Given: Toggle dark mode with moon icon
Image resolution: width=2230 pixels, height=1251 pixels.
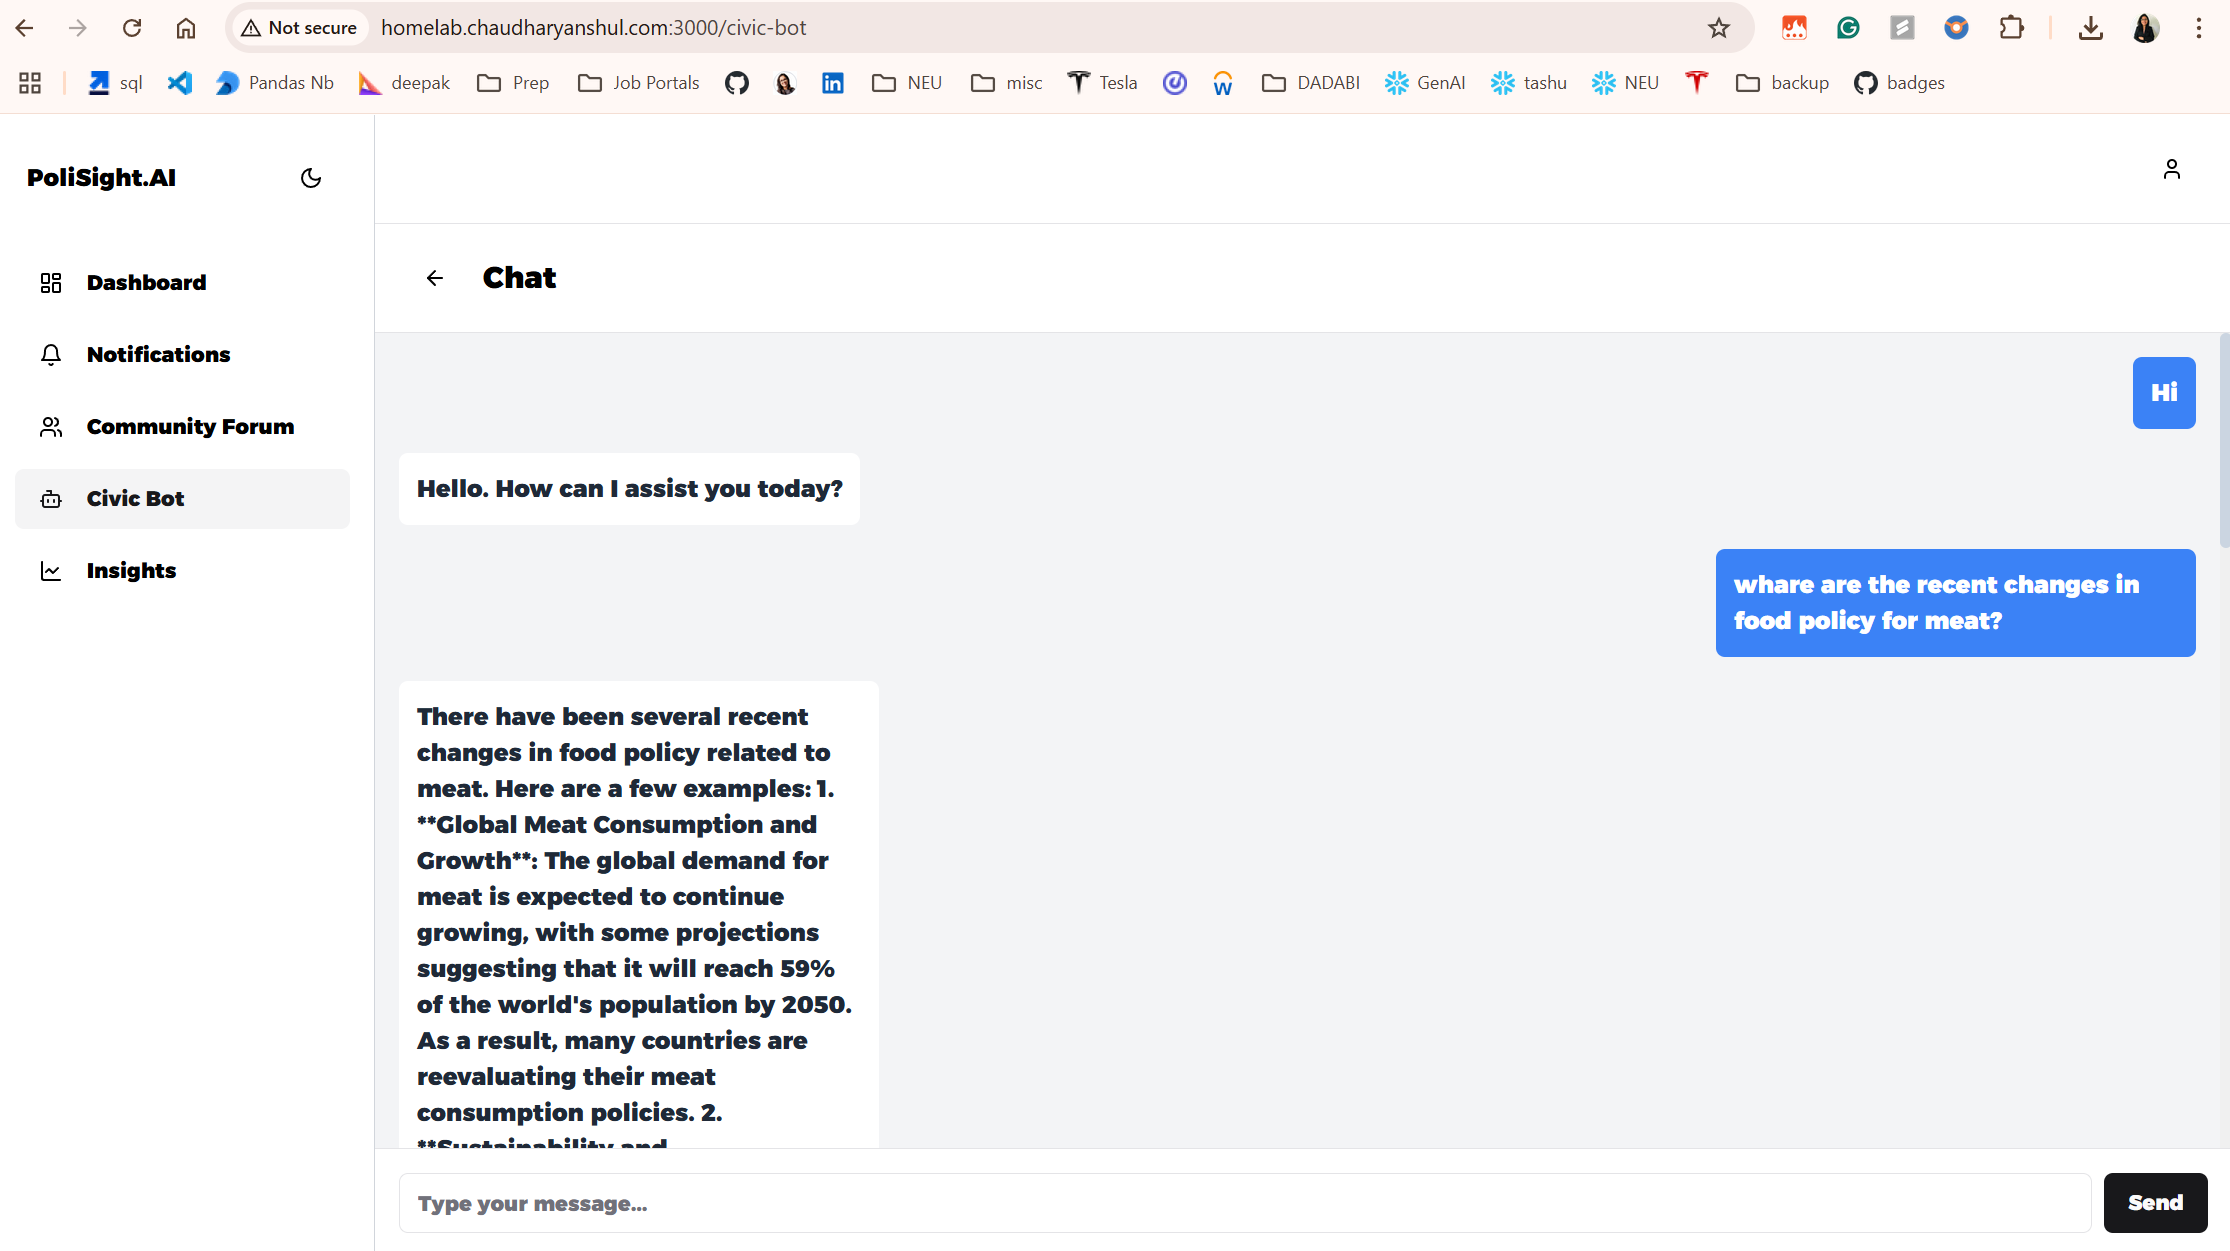Looking at the screenshot, I should coord(311,178).
